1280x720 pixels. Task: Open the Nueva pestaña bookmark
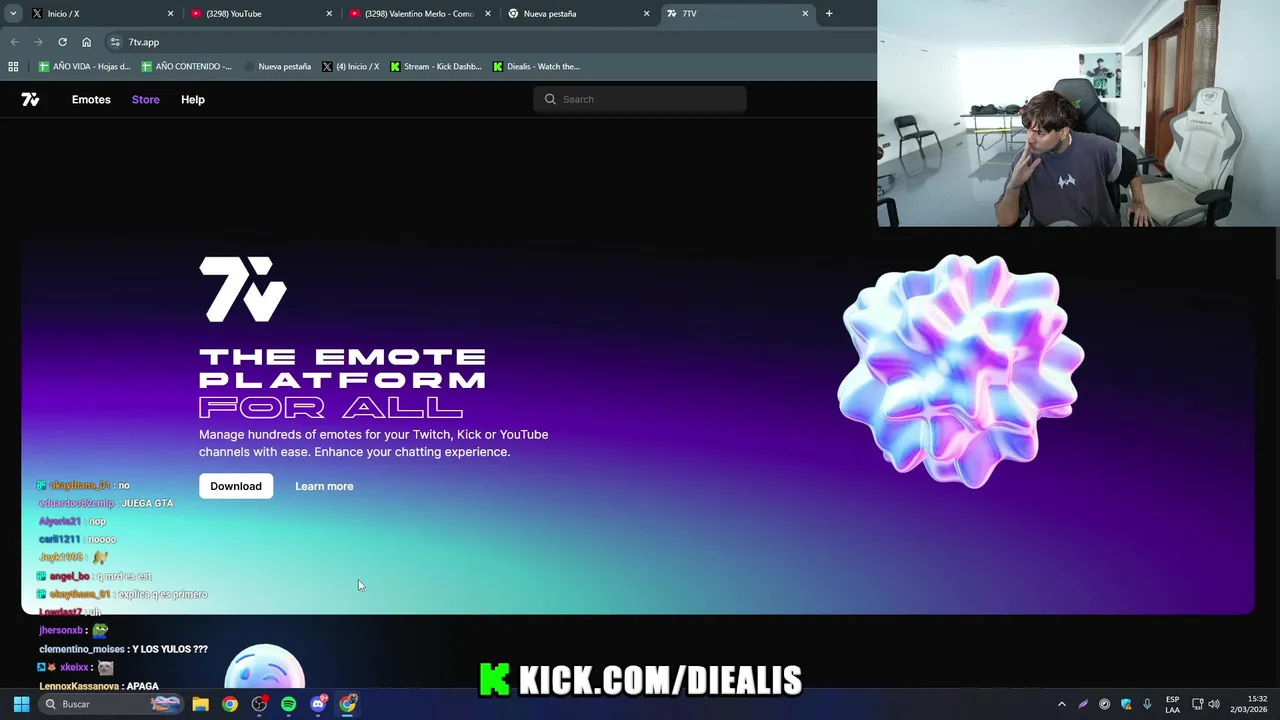tap(277, 67)
